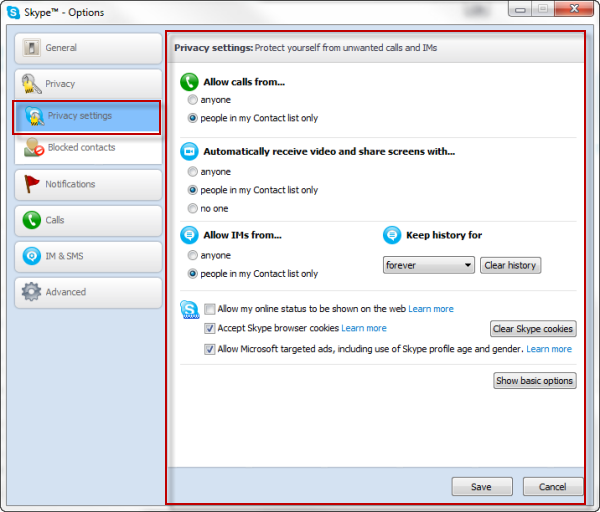Open Learn more link for targeted ads

pos(549,349)
